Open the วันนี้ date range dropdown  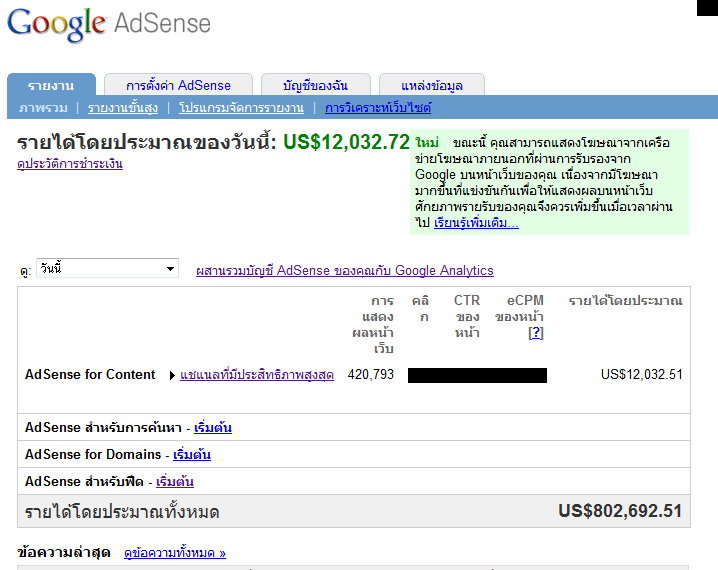click(107, 269)
